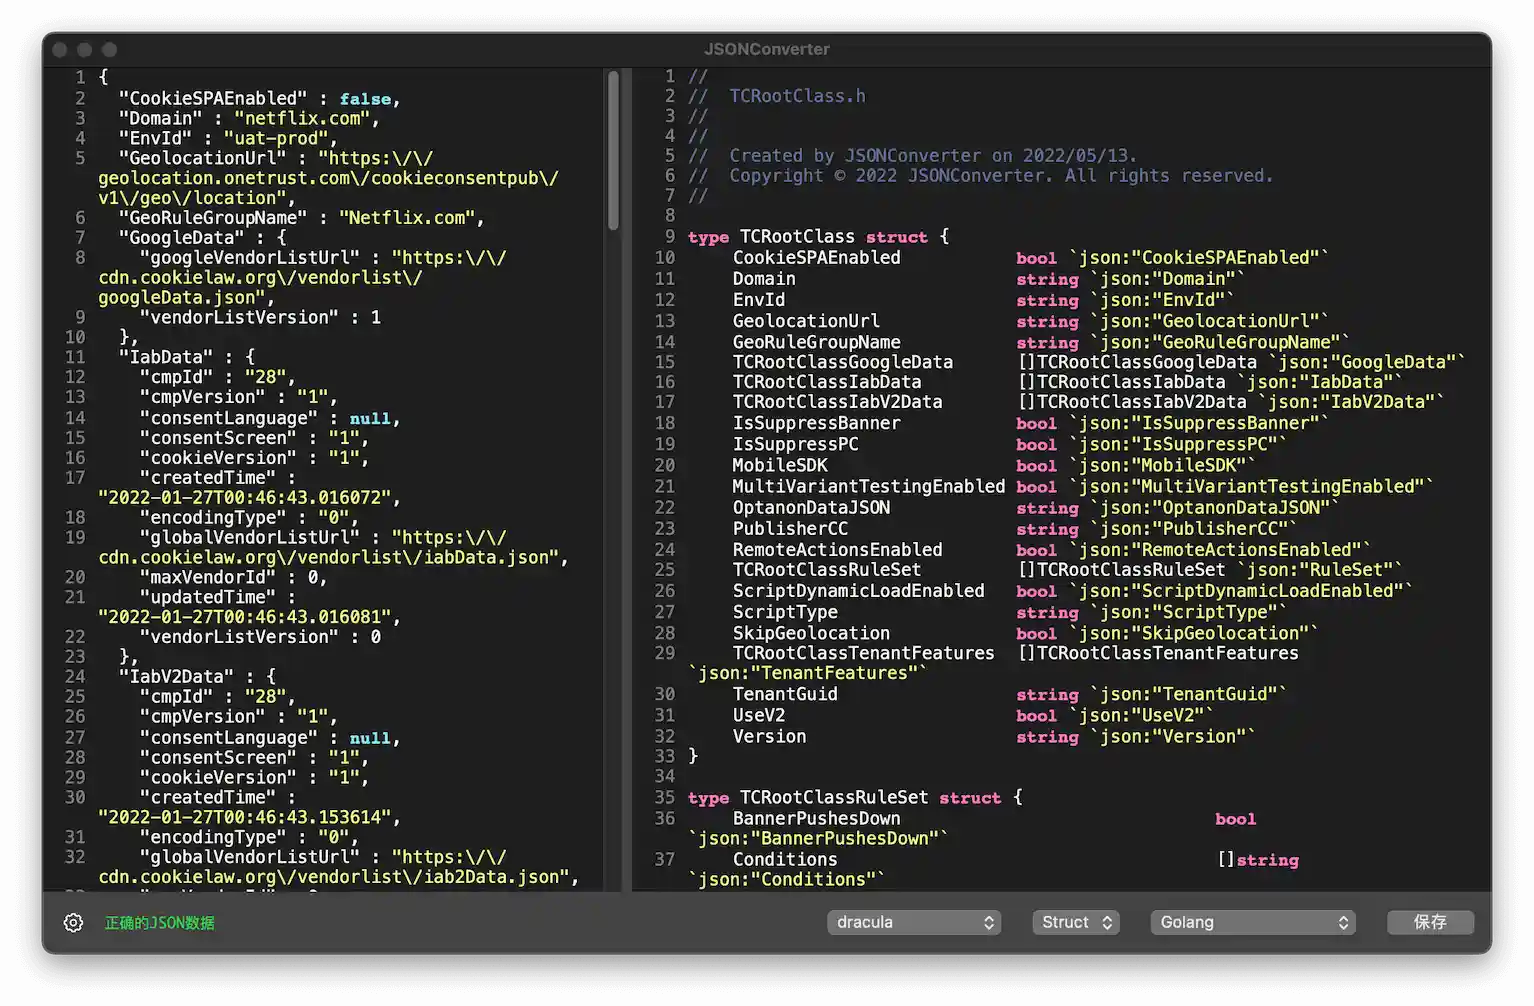
Task: Expand the Struct type dropdown
Action: pos(1075,922)
